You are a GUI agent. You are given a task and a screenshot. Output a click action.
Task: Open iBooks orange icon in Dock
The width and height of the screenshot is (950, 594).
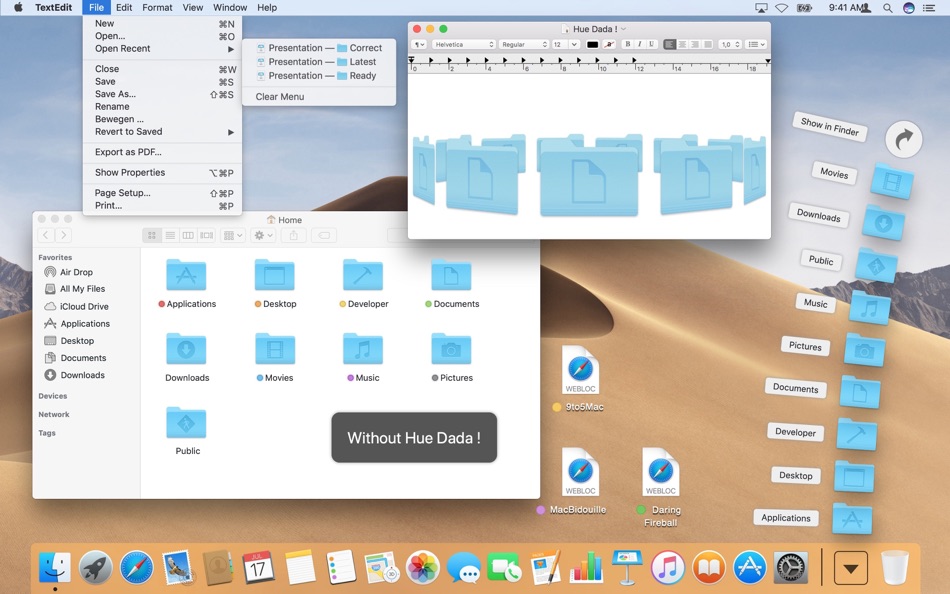(709, 567)
